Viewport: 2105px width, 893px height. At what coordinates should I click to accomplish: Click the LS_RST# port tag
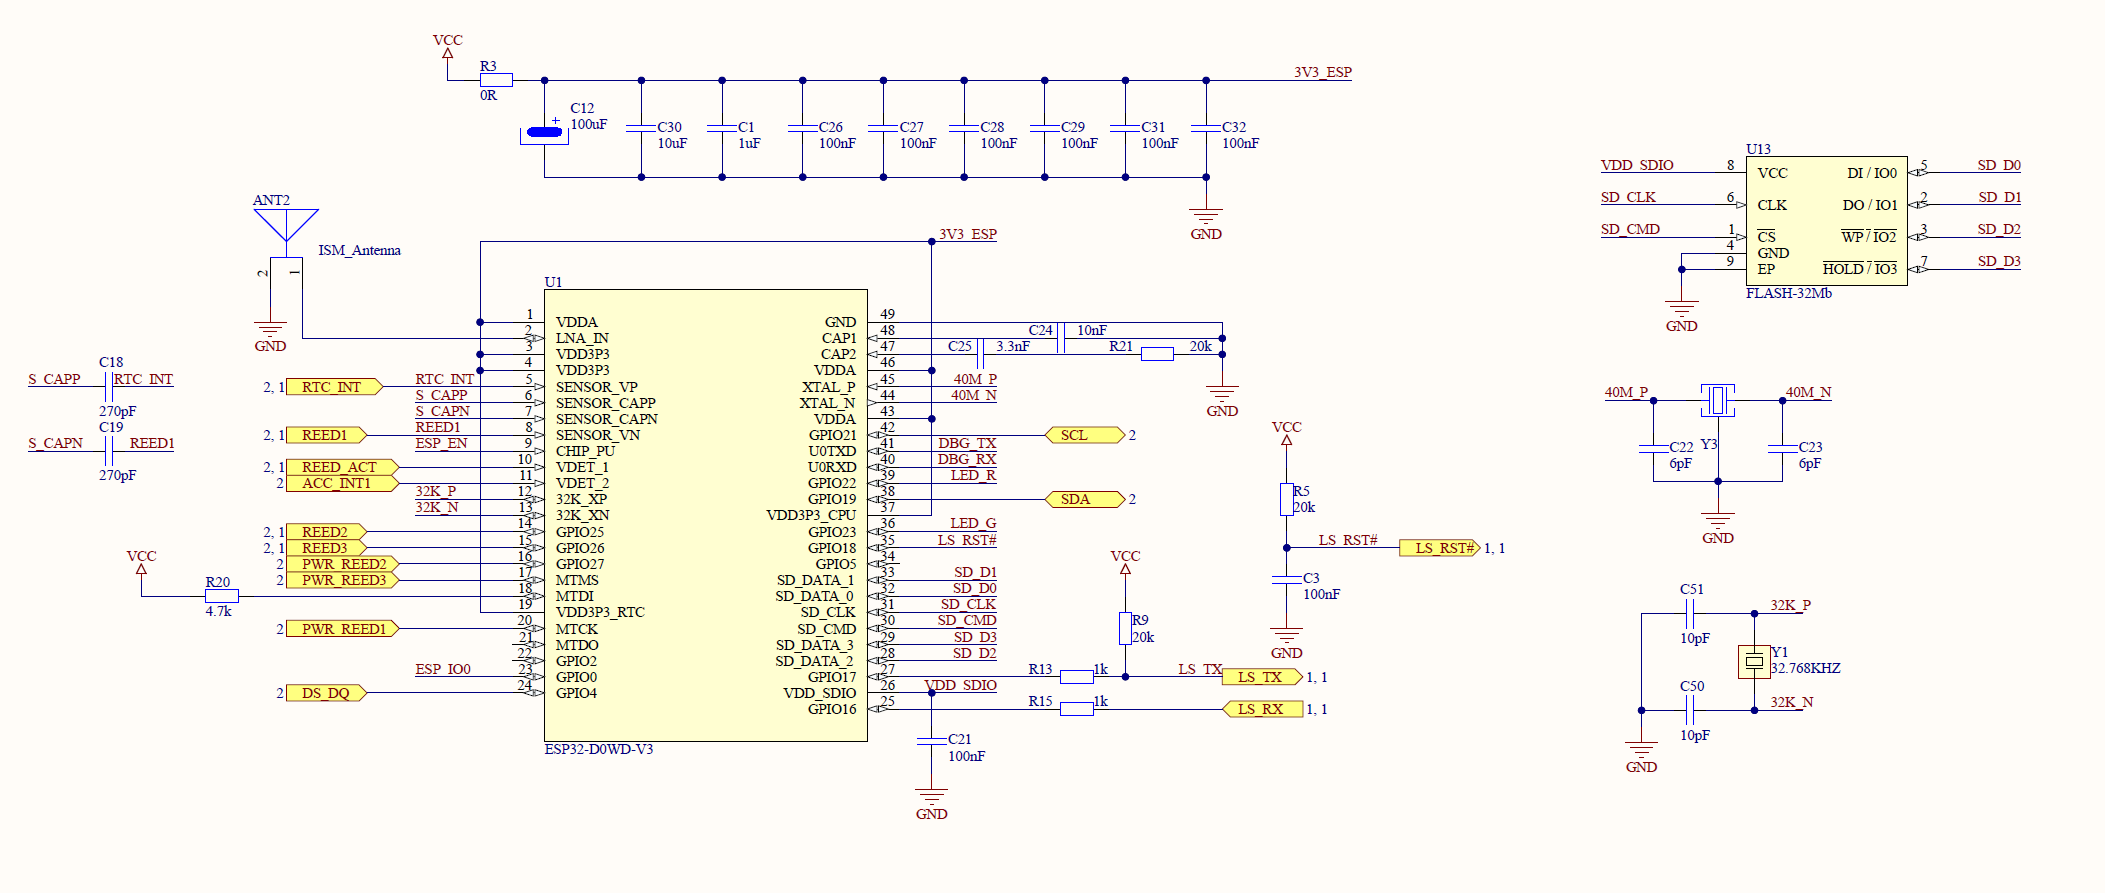pyautogui.click(x=1440, y=548)
